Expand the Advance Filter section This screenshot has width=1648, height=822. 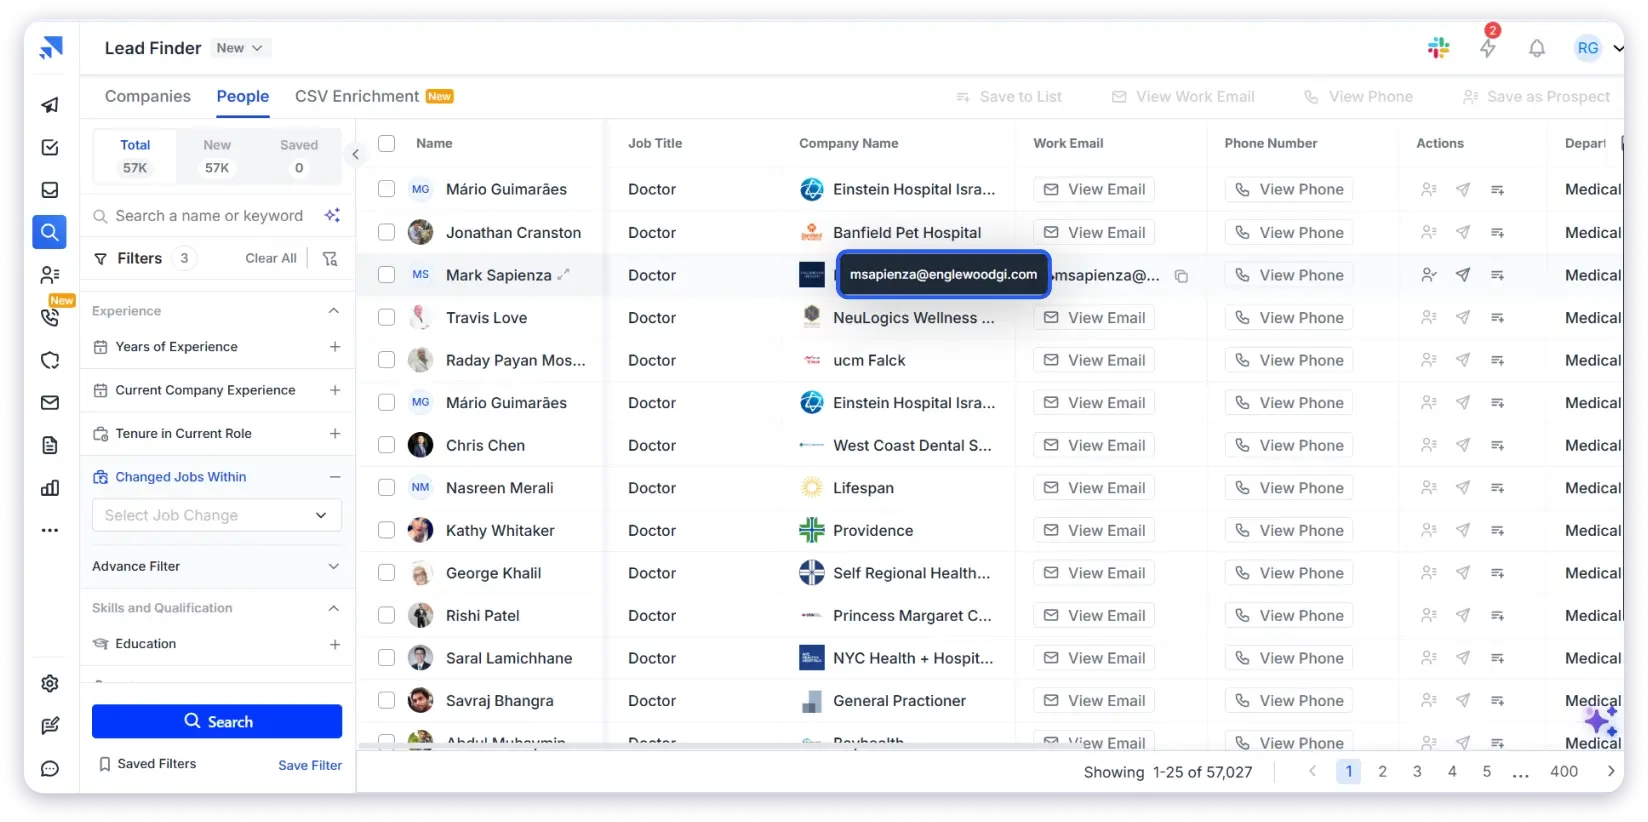click(x=334, y=566)
